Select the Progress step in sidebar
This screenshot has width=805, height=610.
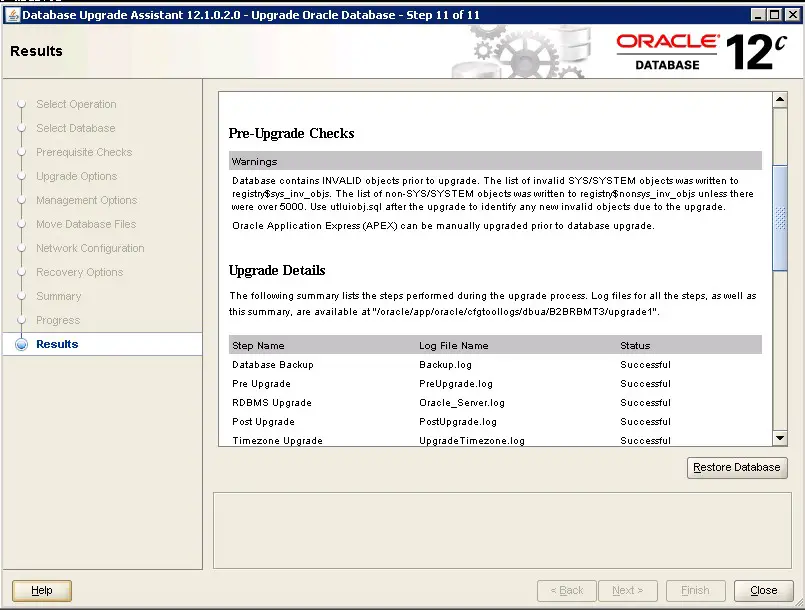pyautogui.click(x=58, y=320)
